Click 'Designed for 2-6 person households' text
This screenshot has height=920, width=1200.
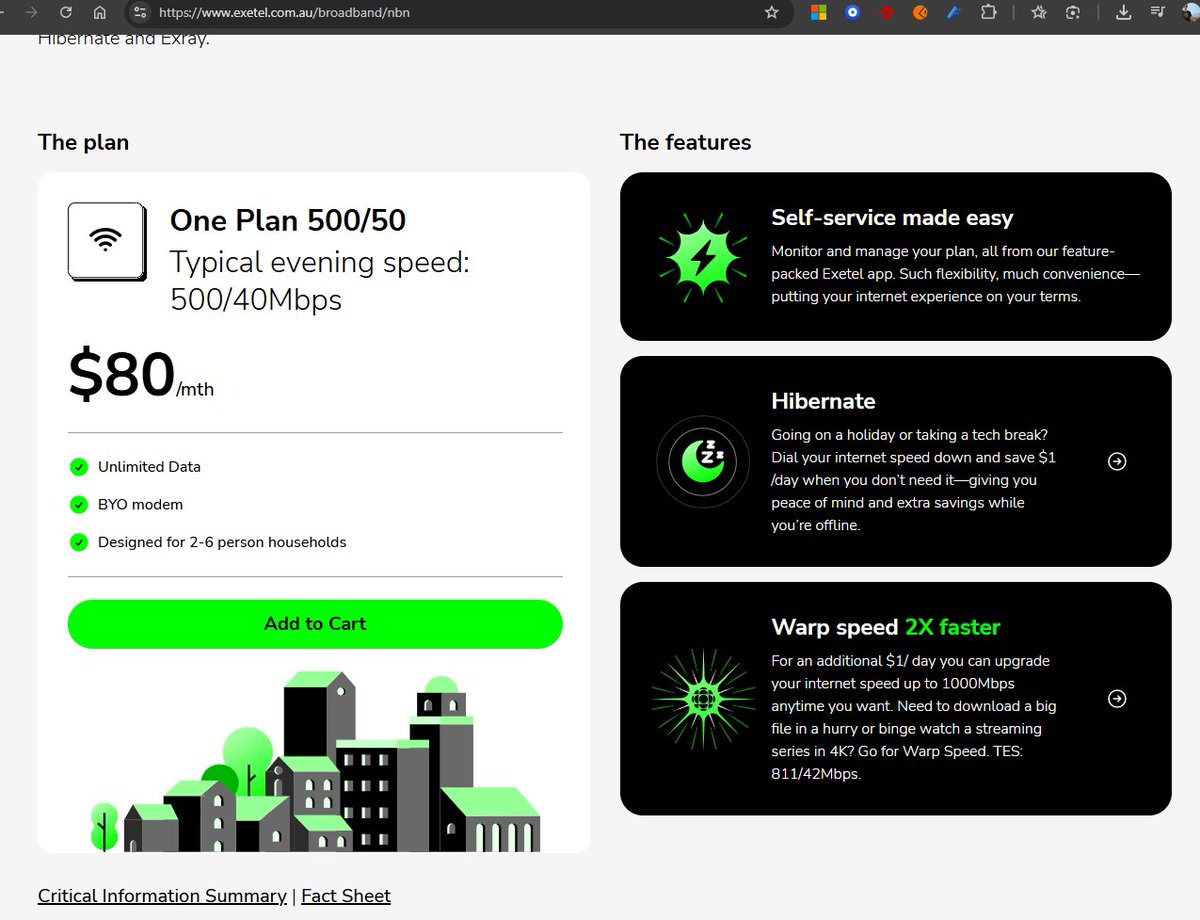[x=222, y=542]
